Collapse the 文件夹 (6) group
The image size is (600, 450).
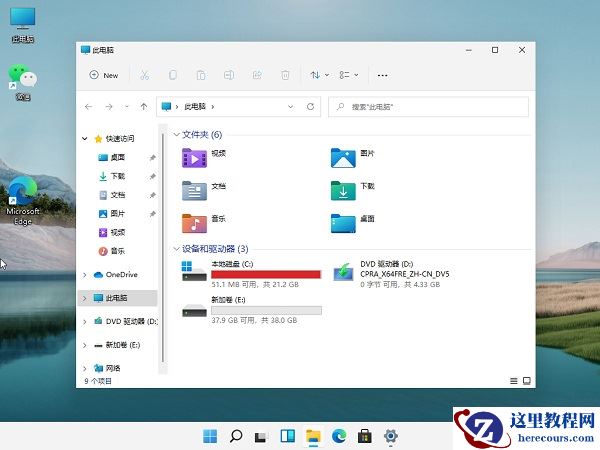click(176, 135)
